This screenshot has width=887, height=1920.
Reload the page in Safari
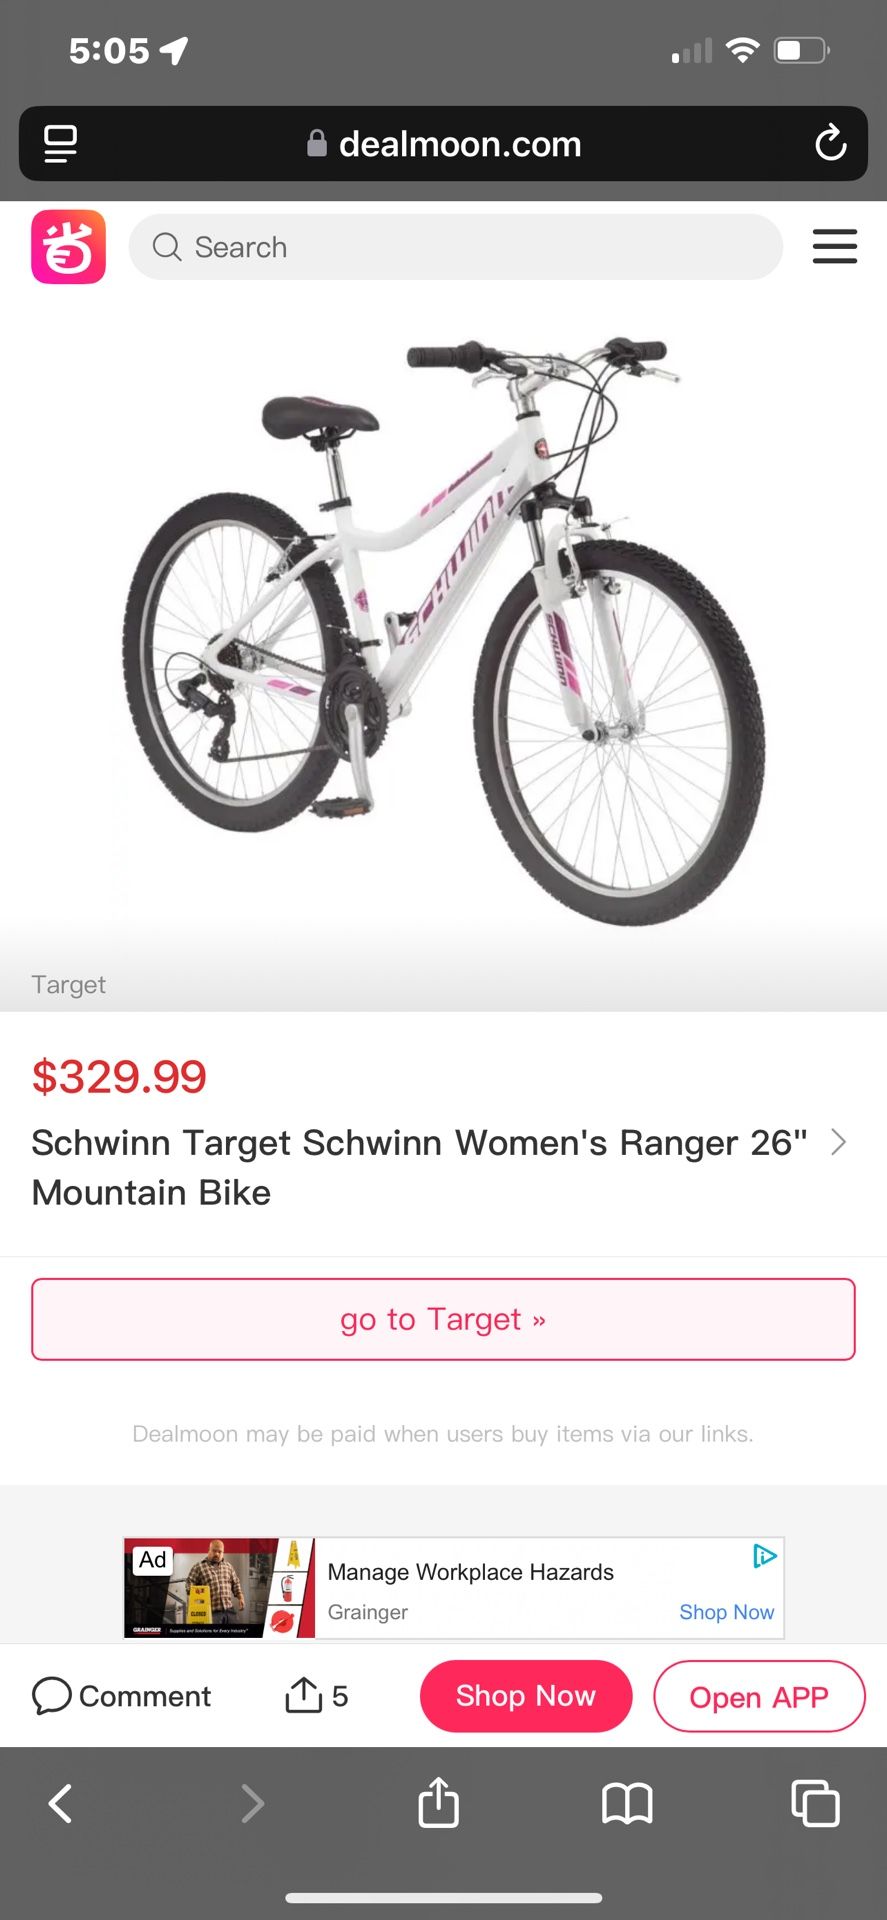click(830, 143)
